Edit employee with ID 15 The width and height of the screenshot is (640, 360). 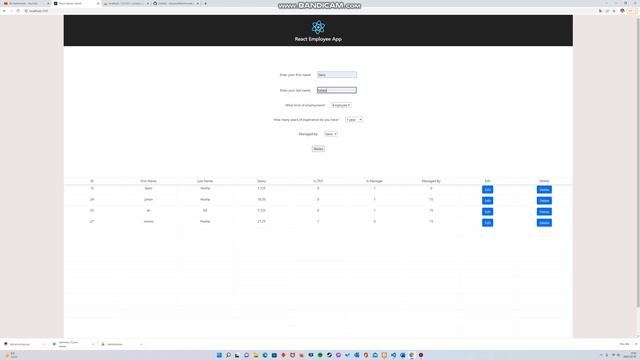pos(487,189)
